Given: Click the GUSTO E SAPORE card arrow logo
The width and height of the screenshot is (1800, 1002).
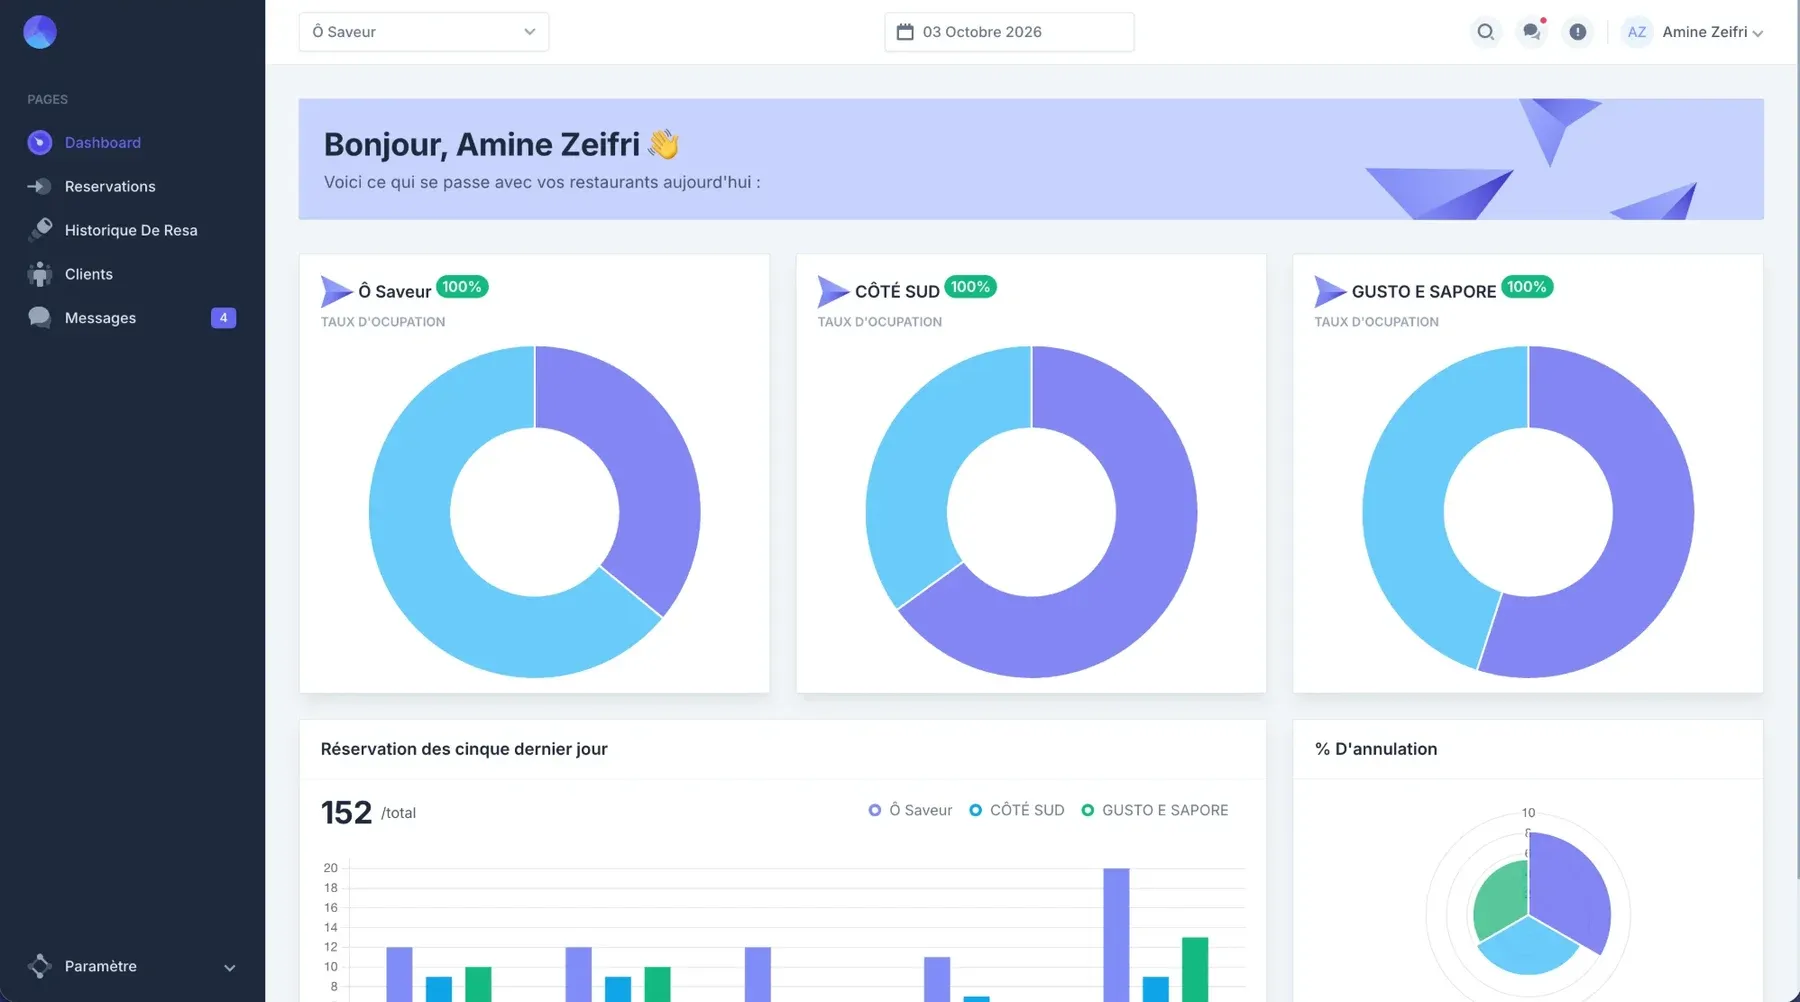Looking at the screenshot, I should click(x=1330, y=291).
